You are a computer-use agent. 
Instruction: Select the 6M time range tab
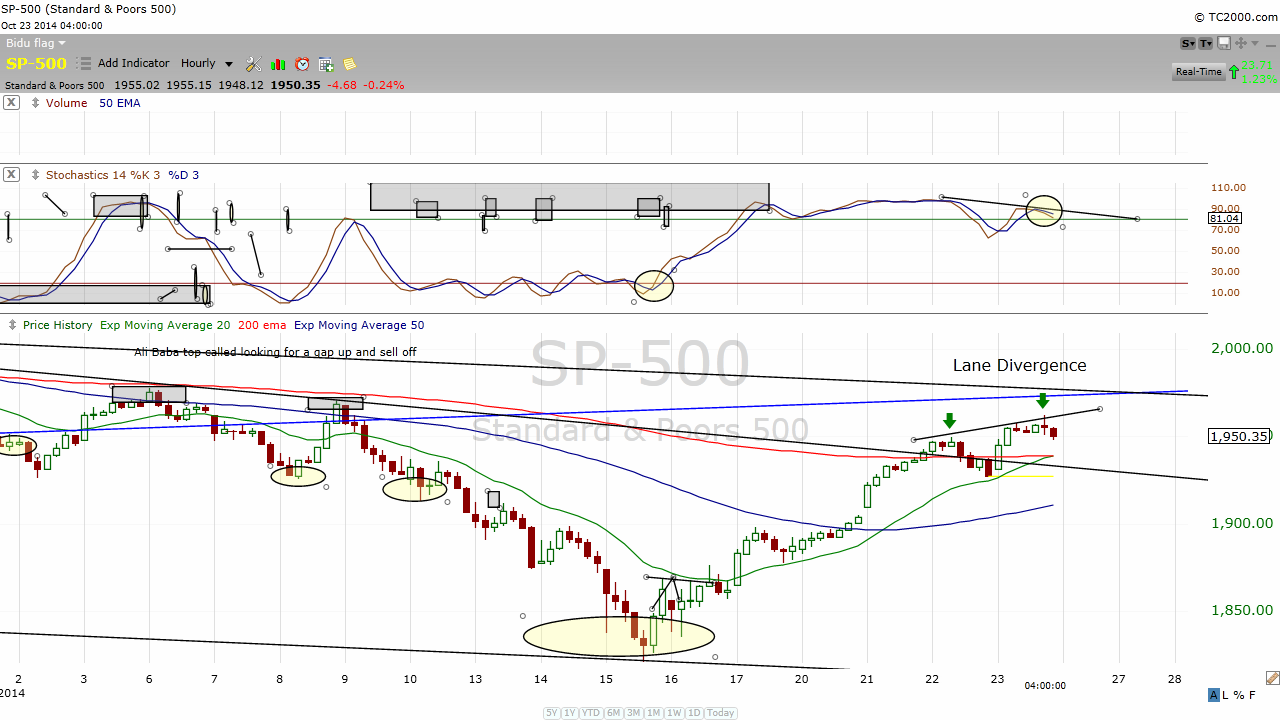615,713
